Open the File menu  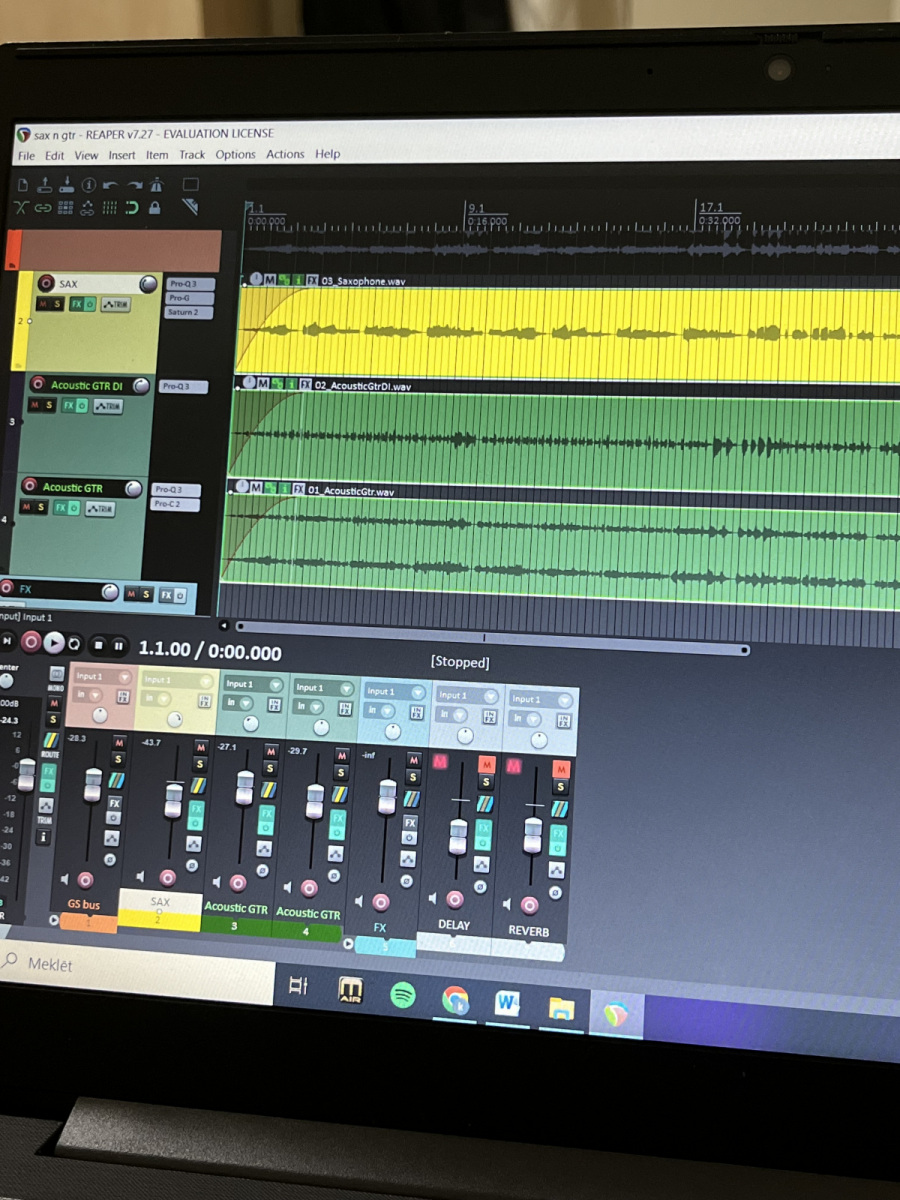point(26,156)
